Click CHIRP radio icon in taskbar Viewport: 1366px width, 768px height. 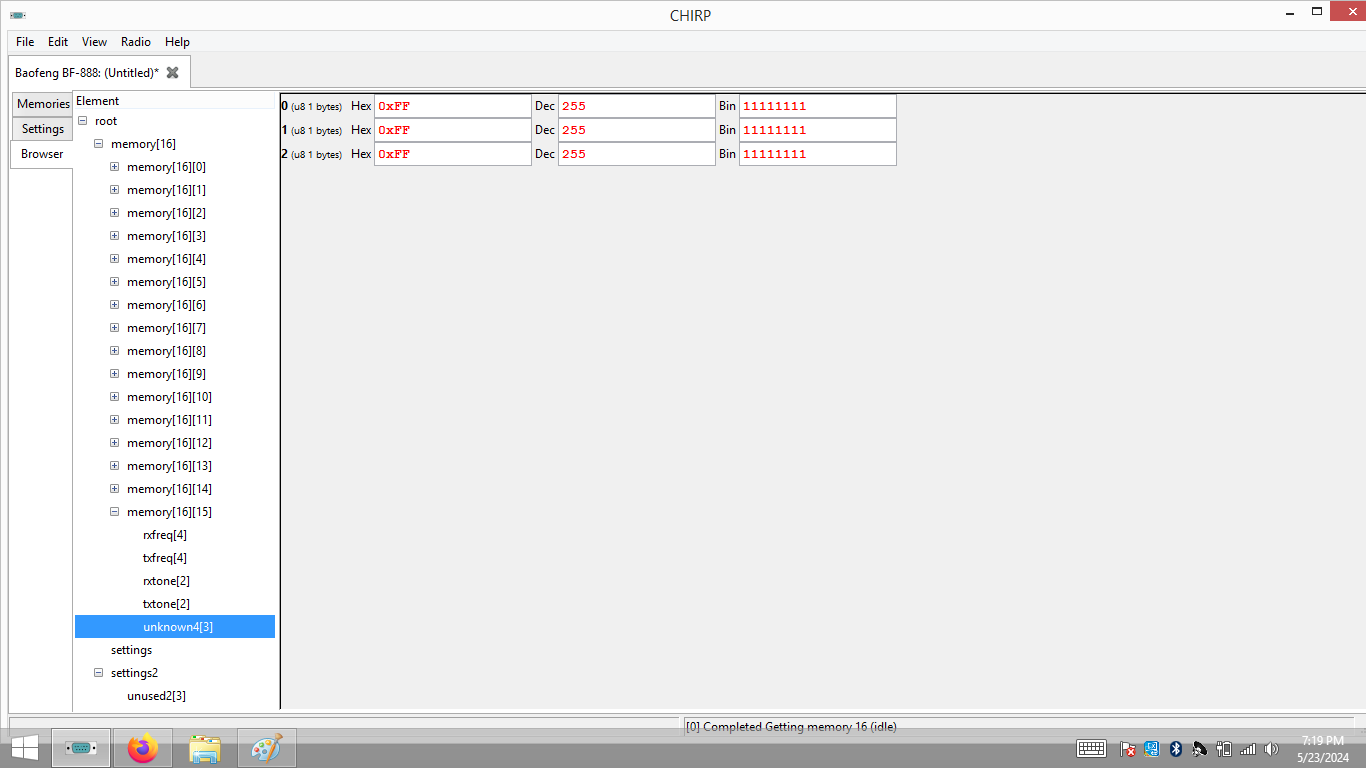[81, 748]
